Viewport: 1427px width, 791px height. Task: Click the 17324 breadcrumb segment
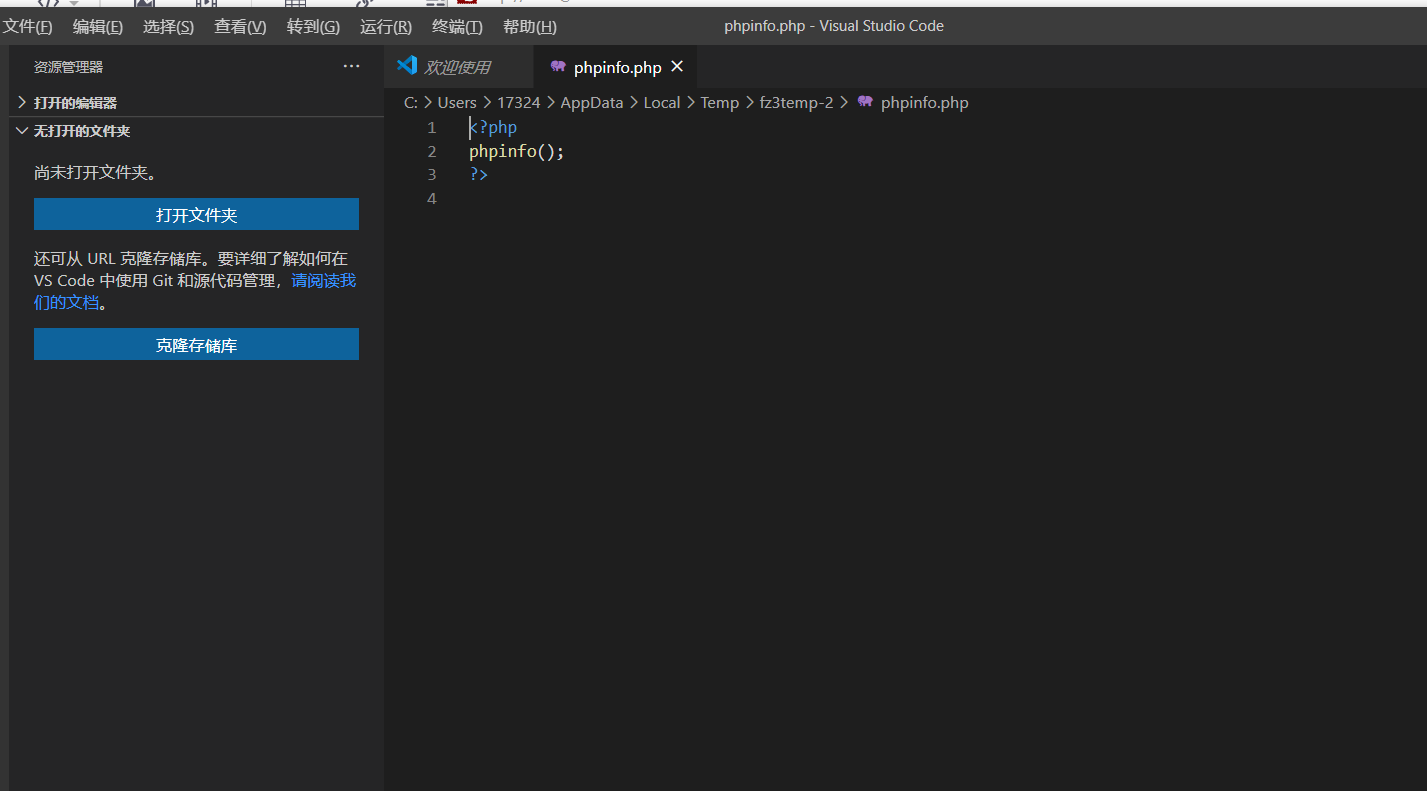(x=519, y=102)
